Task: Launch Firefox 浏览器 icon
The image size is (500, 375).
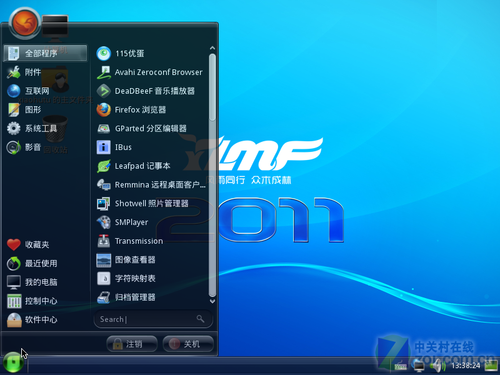Action: (104, 110)
